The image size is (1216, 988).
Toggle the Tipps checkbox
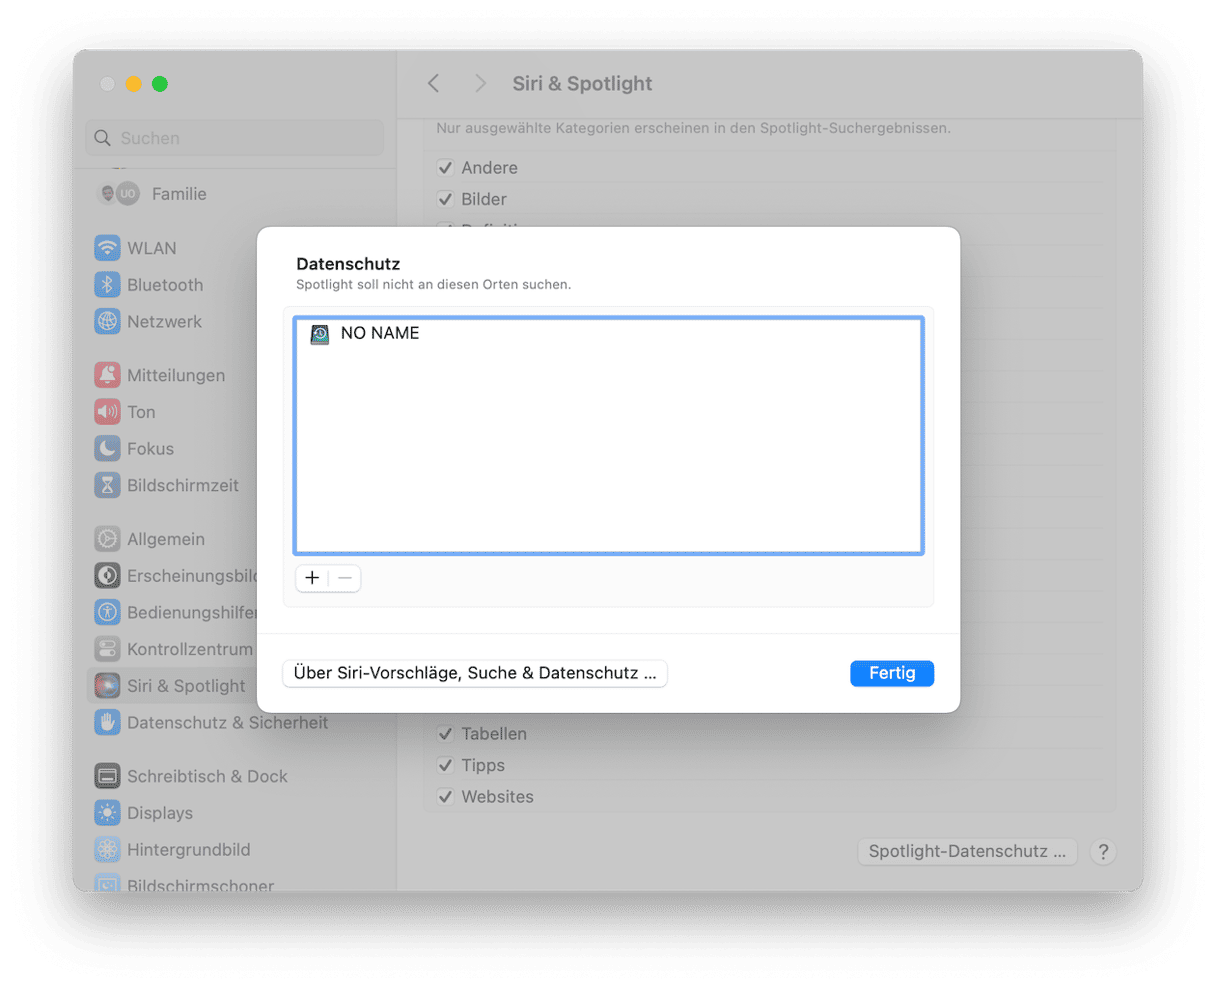(x=445, y=765)
